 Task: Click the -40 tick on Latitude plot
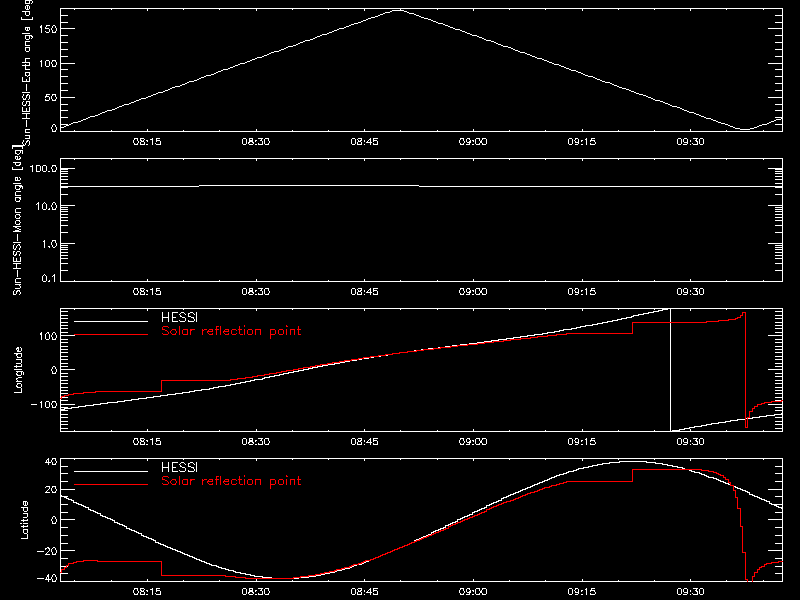click(x=47, y=579)
